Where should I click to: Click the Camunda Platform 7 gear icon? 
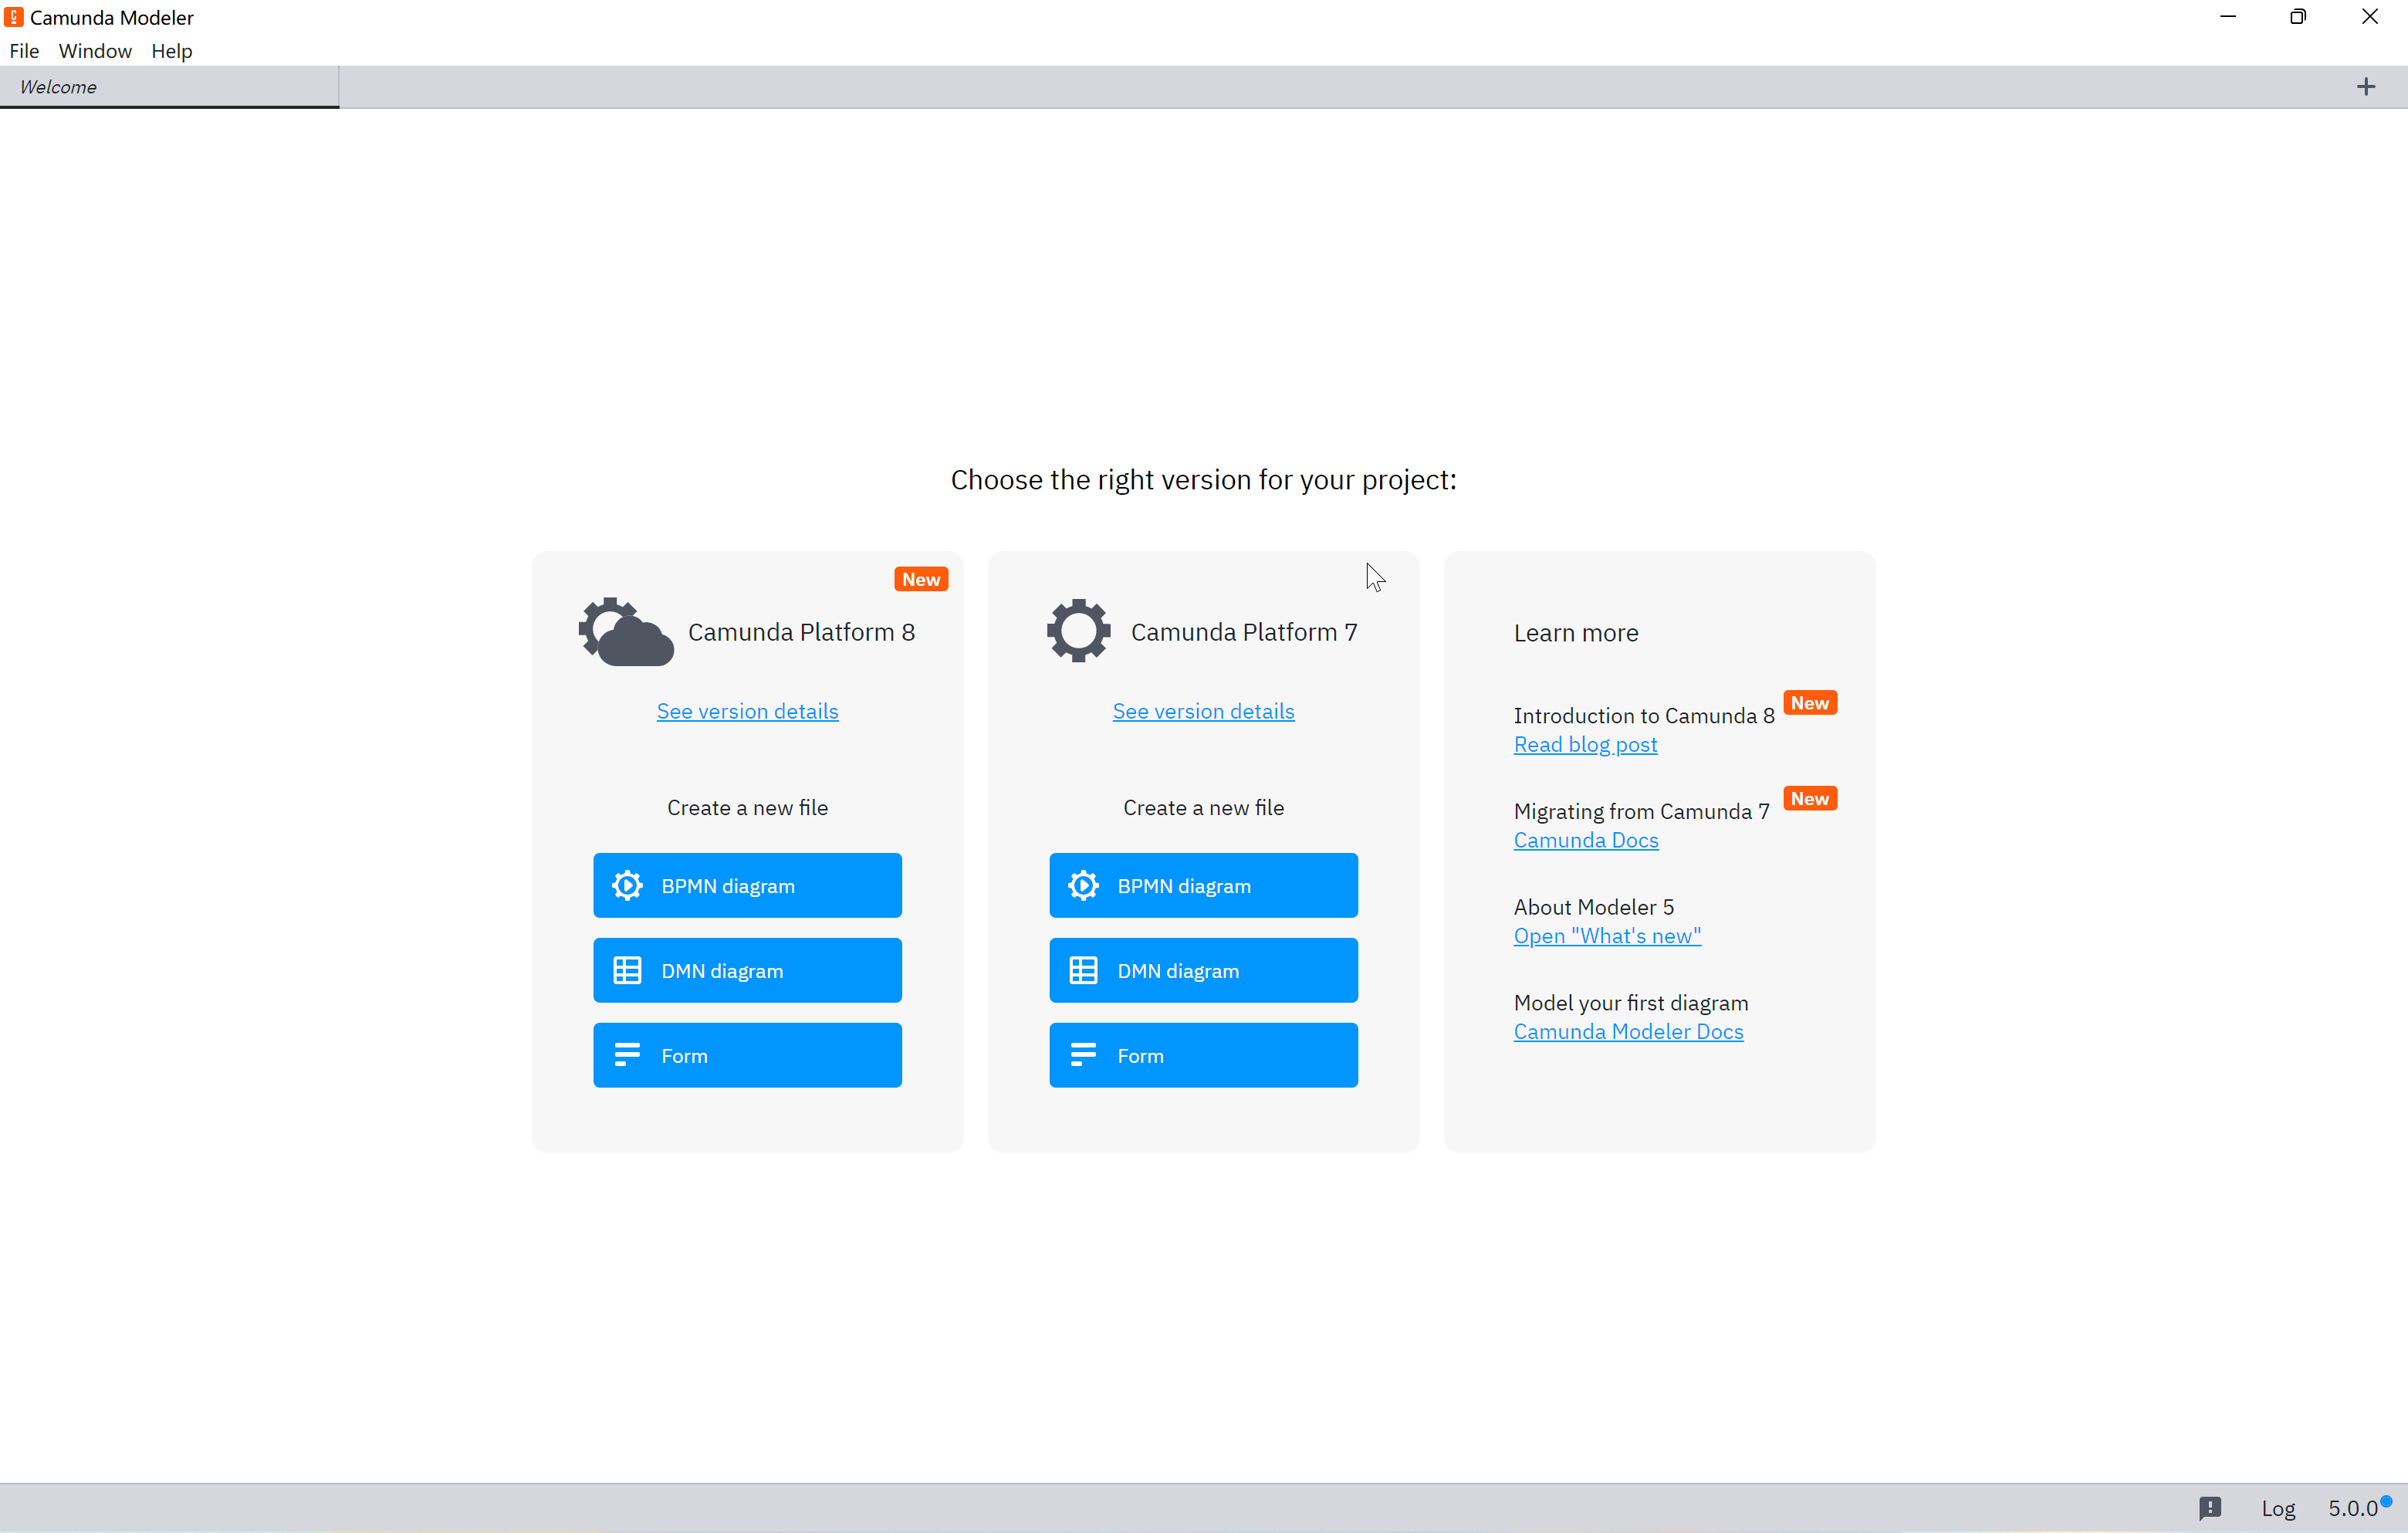[1078, 631]
